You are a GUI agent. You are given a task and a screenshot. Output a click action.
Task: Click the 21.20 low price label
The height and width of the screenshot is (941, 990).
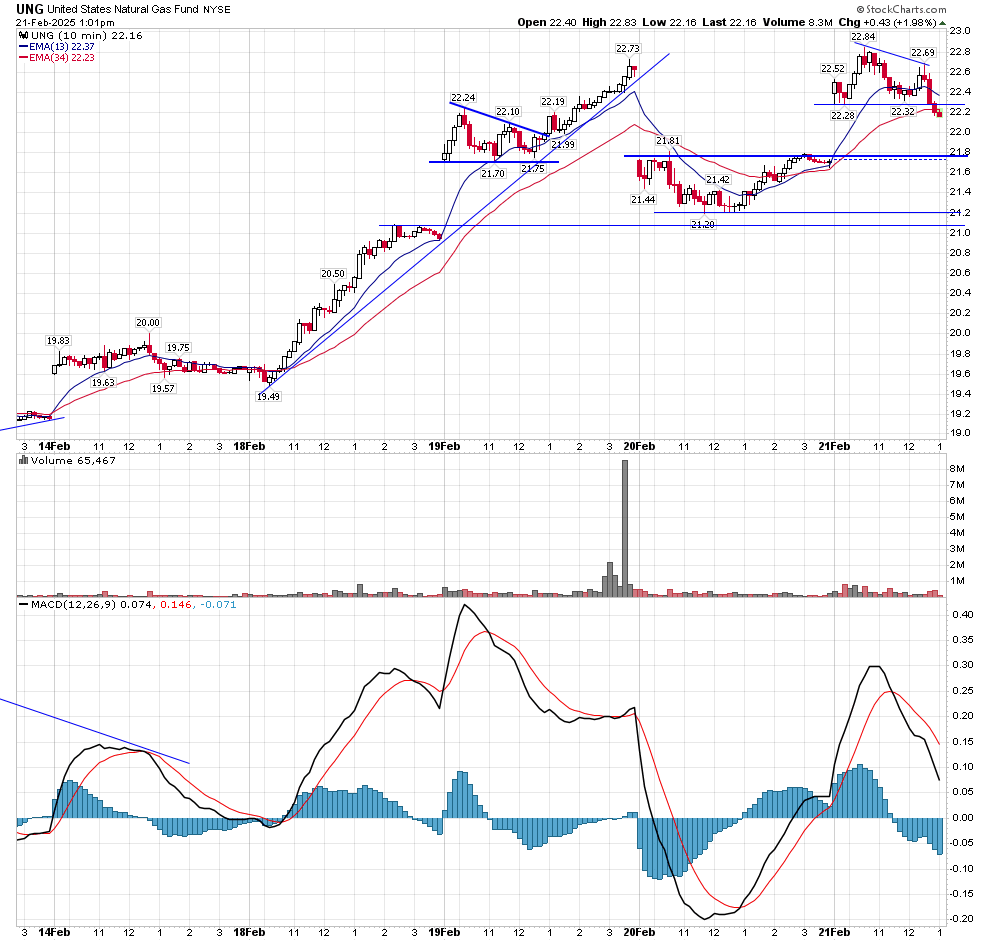(703, 224)
